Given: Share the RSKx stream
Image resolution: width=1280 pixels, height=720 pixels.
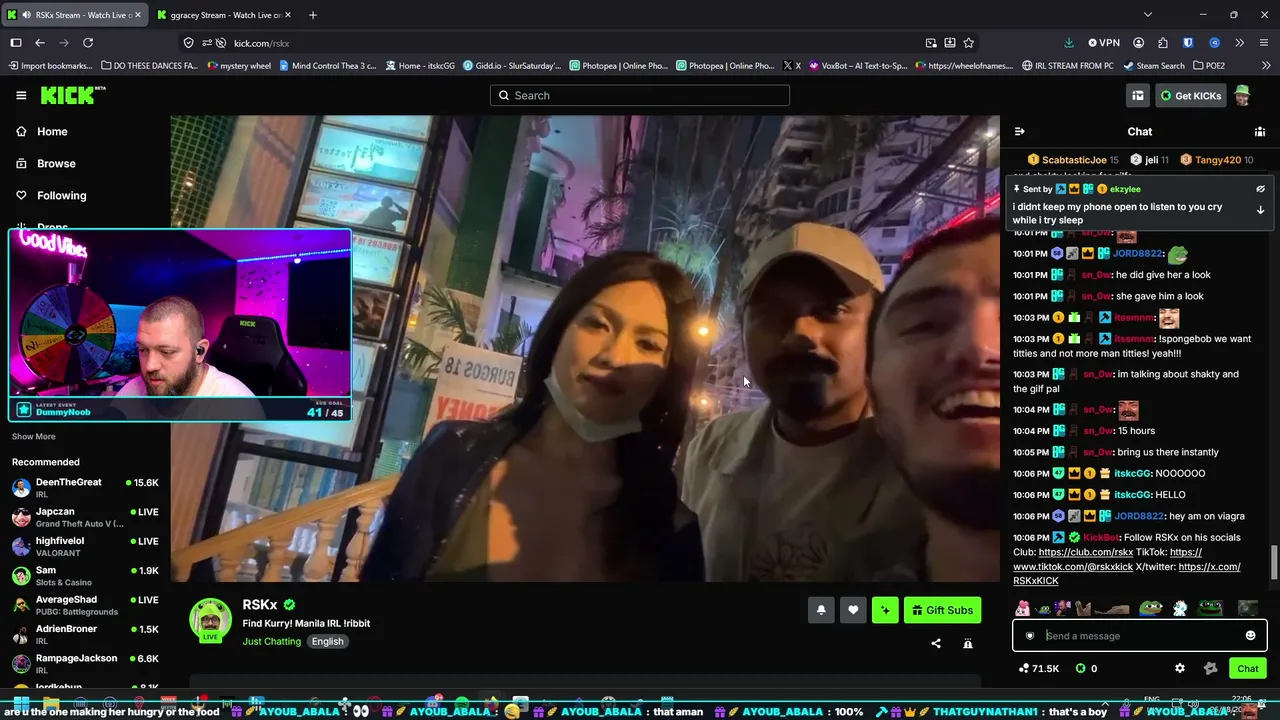Looking at the screenshot, I should click(x=936, y=644).
